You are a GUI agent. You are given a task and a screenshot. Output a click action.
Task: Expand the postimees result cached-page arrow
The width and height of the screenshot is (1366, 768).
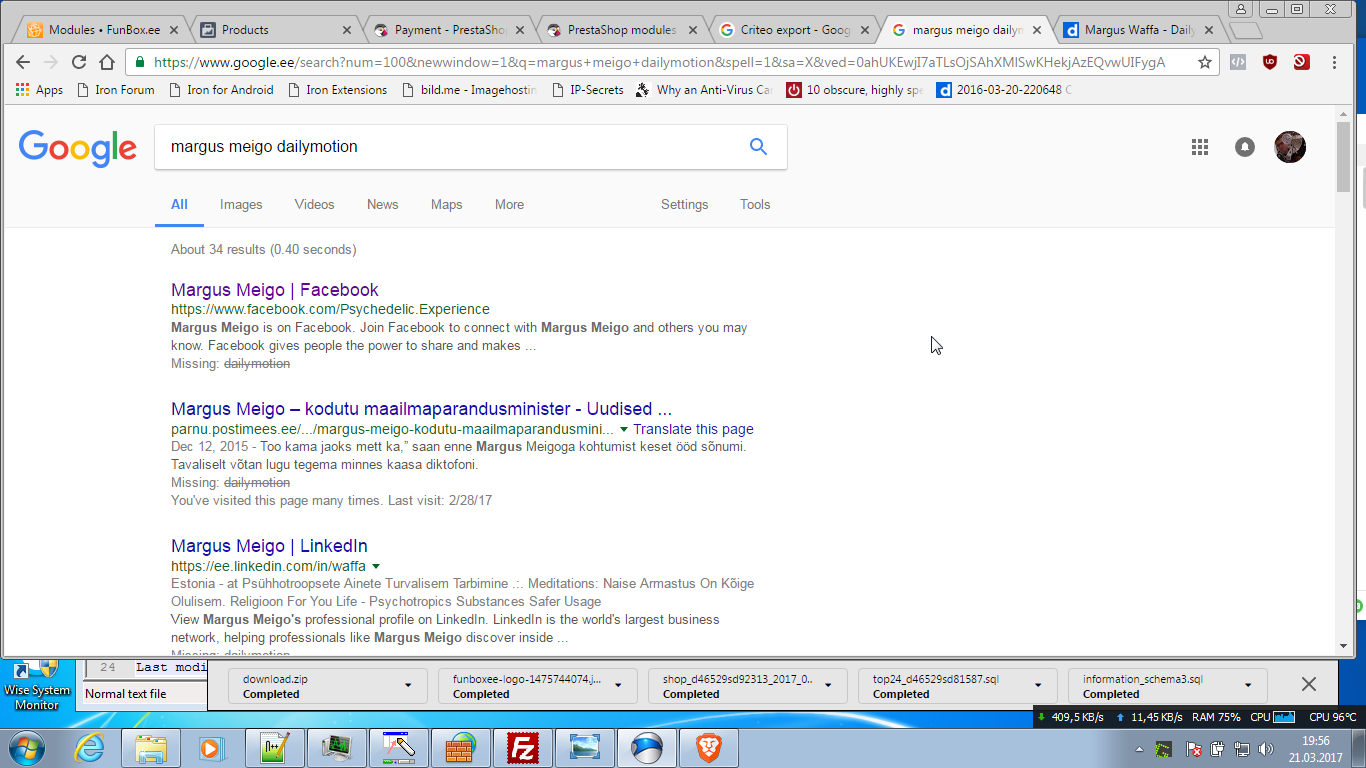624,430
